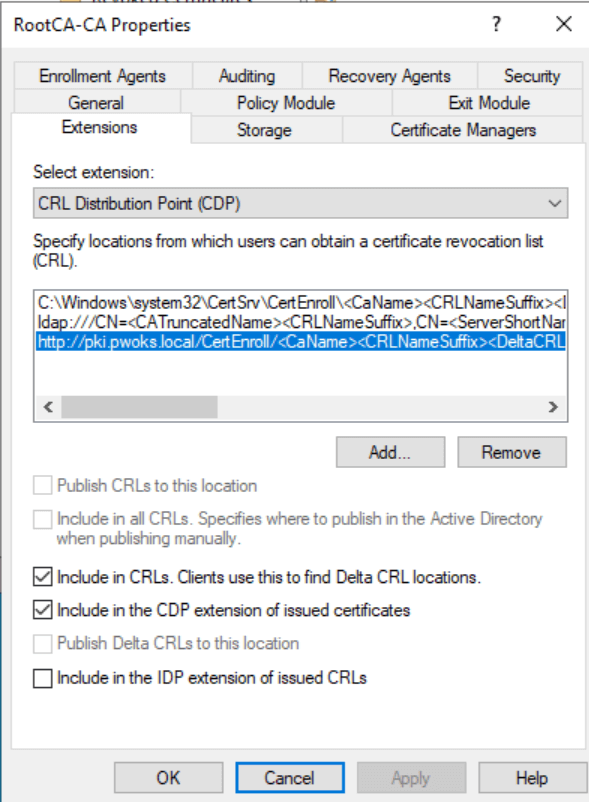This screenshot has height=802, width=589.
Task: Remove the selected CRL location
Action: [511, 452]
